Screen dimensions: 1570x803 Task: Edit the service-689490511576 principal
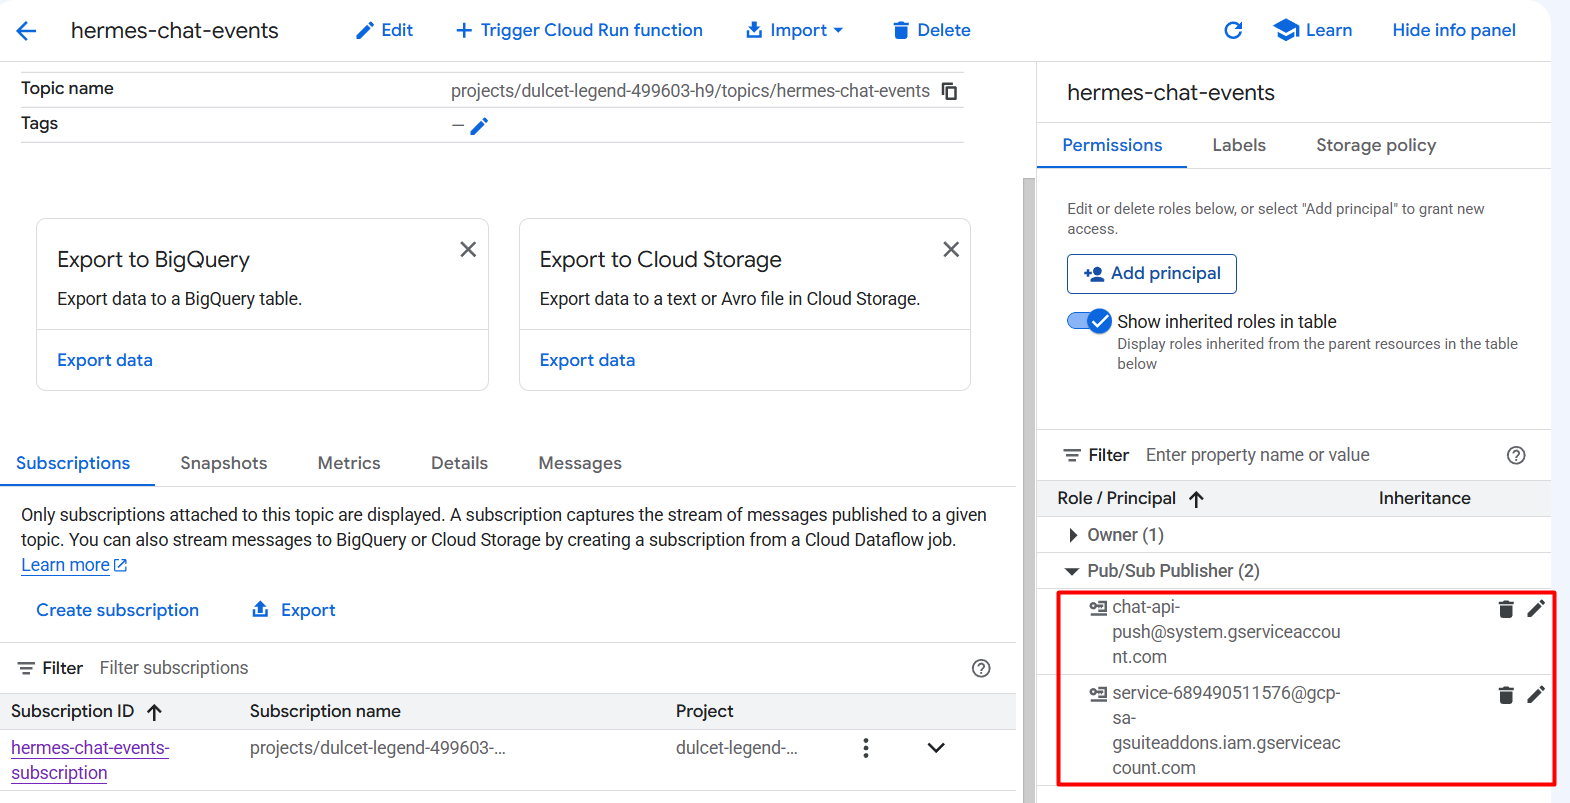tap(1536, 694)
